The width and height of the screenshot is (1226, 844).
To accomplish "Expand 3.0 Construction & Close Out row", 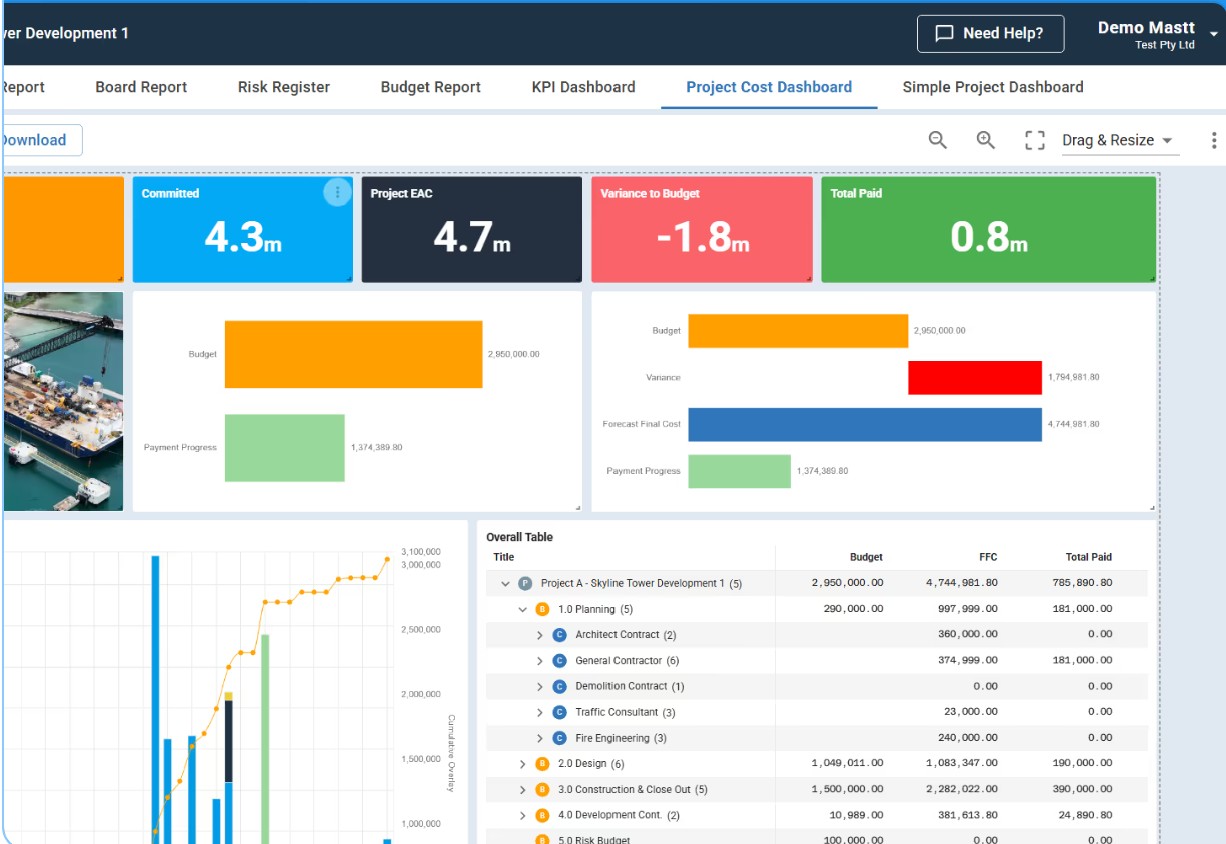I will (x=522, y=790).
